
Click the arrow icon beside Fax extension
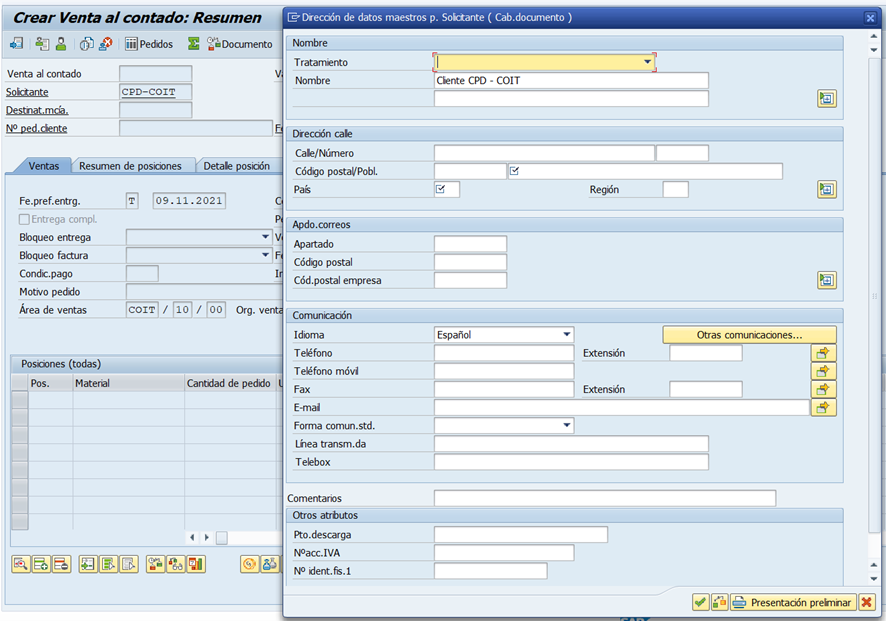point(823,389)
